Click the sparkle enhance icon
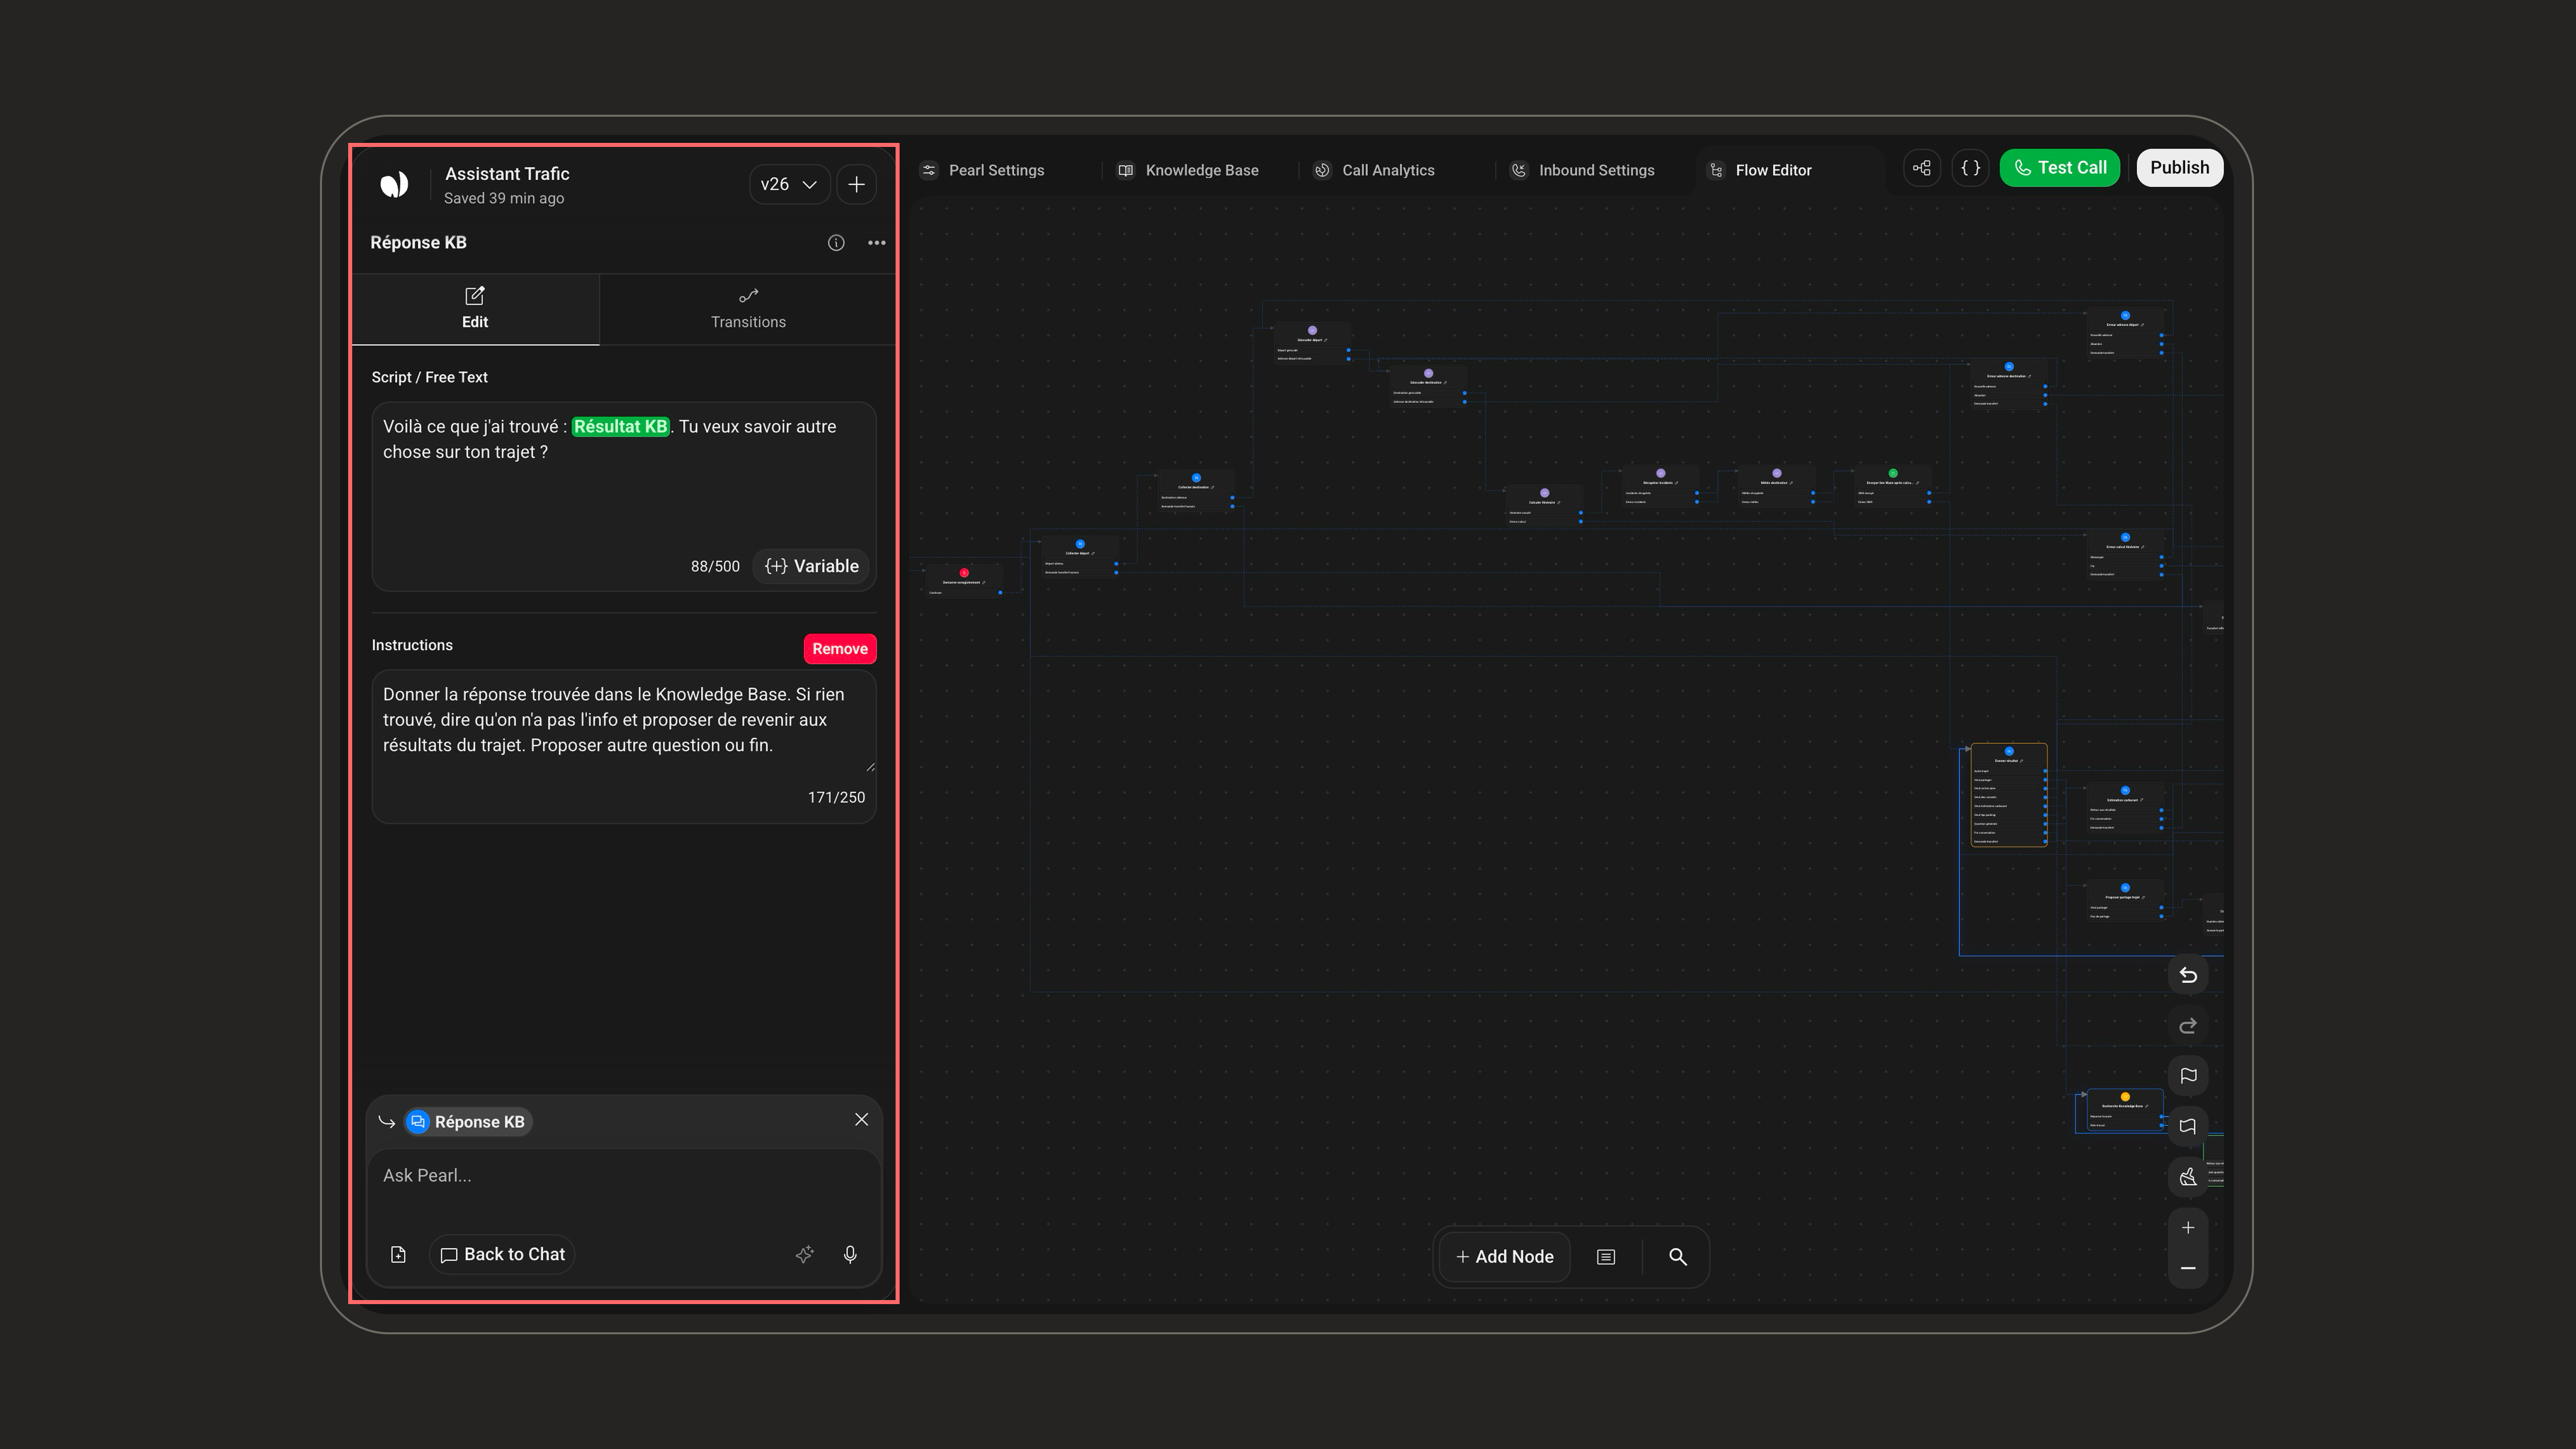Image resolution: width=2576 pixels, height=1449 pixels. point(804,1255)
